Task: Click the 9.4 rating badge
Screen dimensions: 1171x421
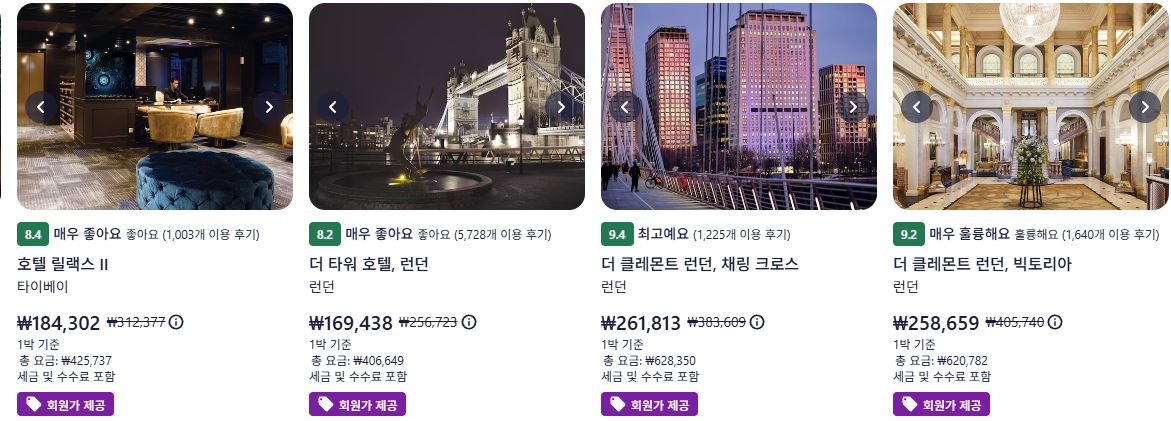Action: tap(617, 234)
